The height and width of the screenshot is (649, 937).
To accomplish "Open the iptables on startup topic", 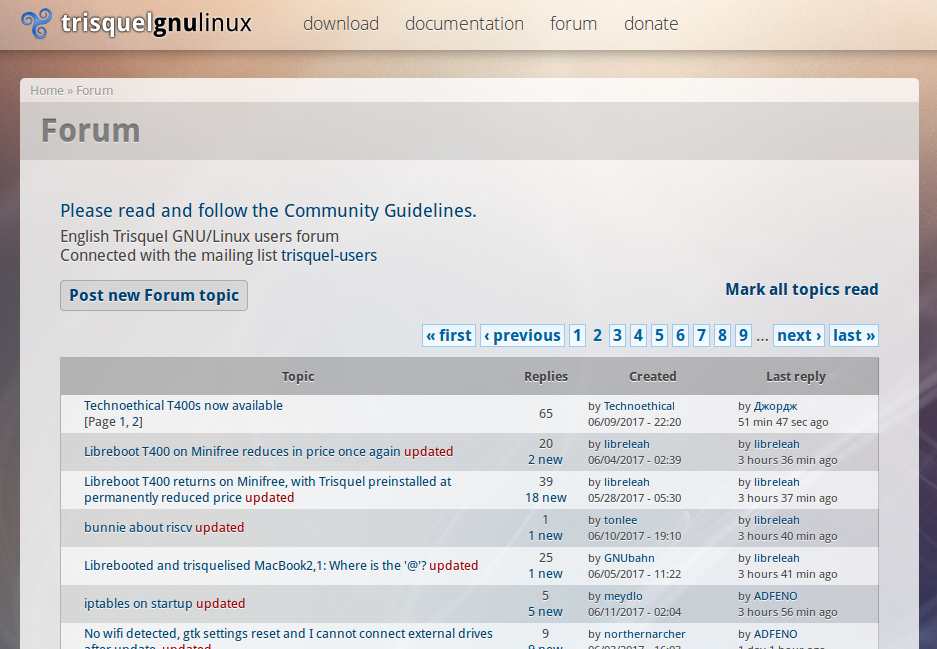I will 138,604.
